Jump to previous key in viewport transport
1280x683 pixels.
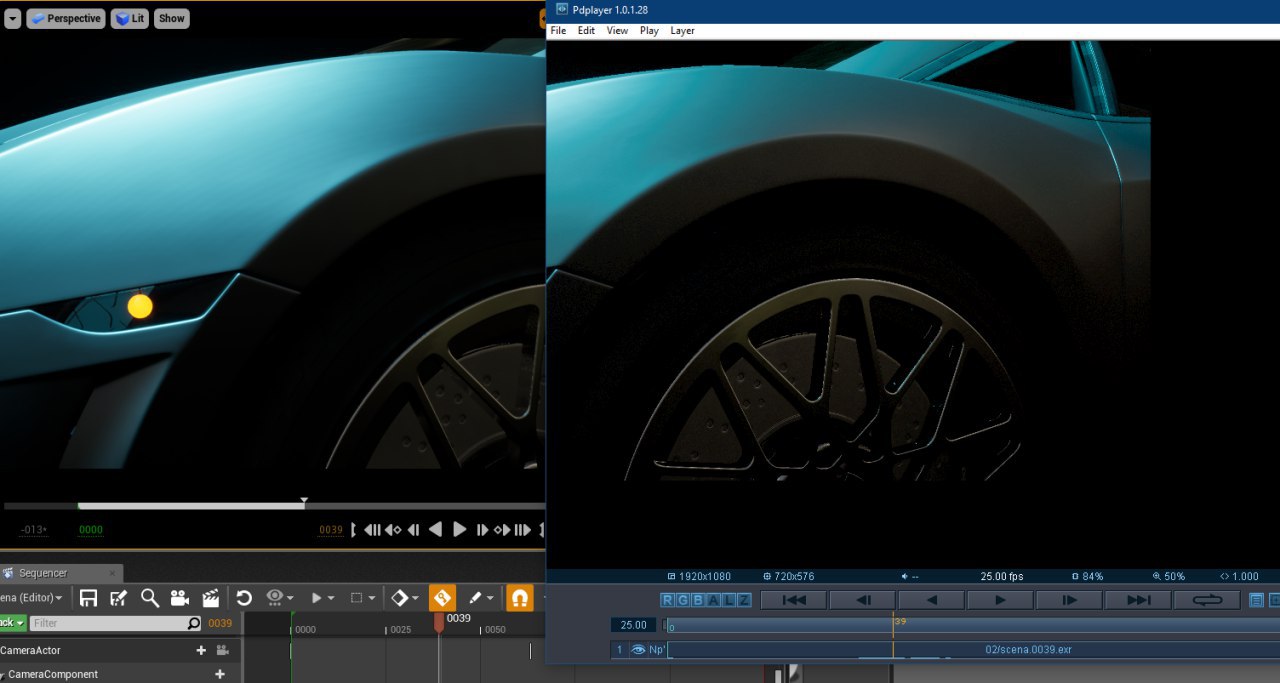point(393,530)
